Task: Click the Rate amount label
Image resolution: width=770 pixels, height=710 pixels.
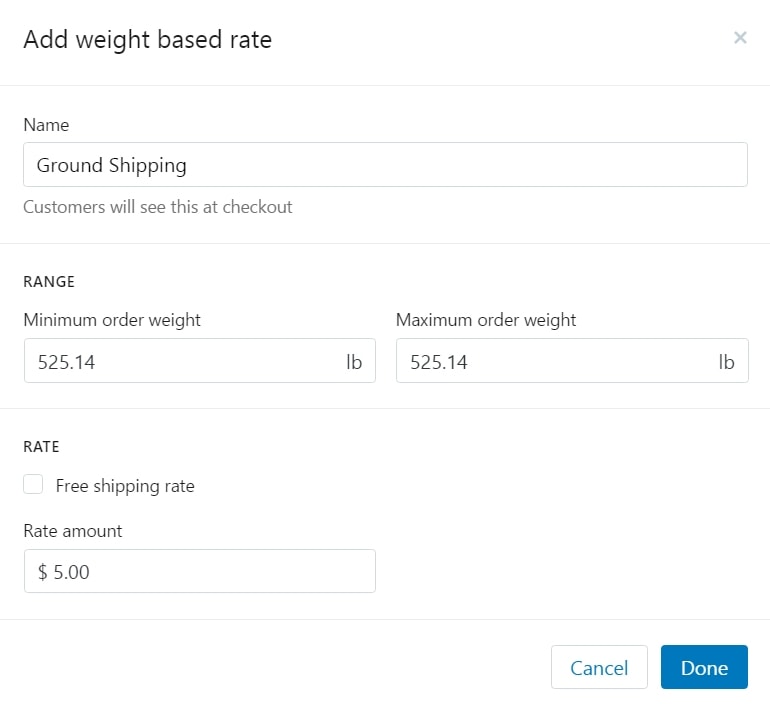Action: click(x=73, y=531)
